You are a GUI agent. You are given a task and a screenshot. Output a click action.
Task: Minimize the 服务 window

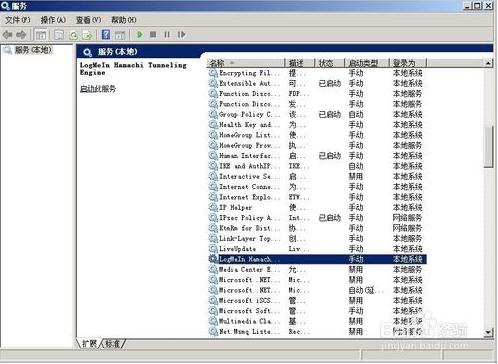tap(468, 6)
